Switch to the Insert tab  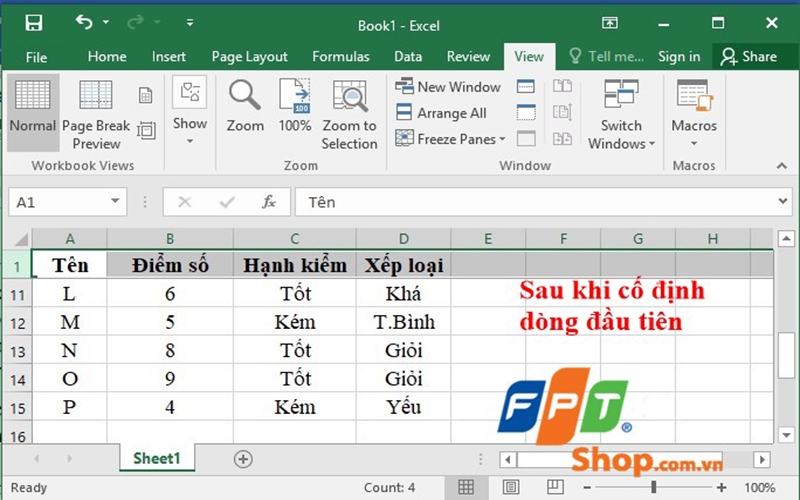(169, 57)
